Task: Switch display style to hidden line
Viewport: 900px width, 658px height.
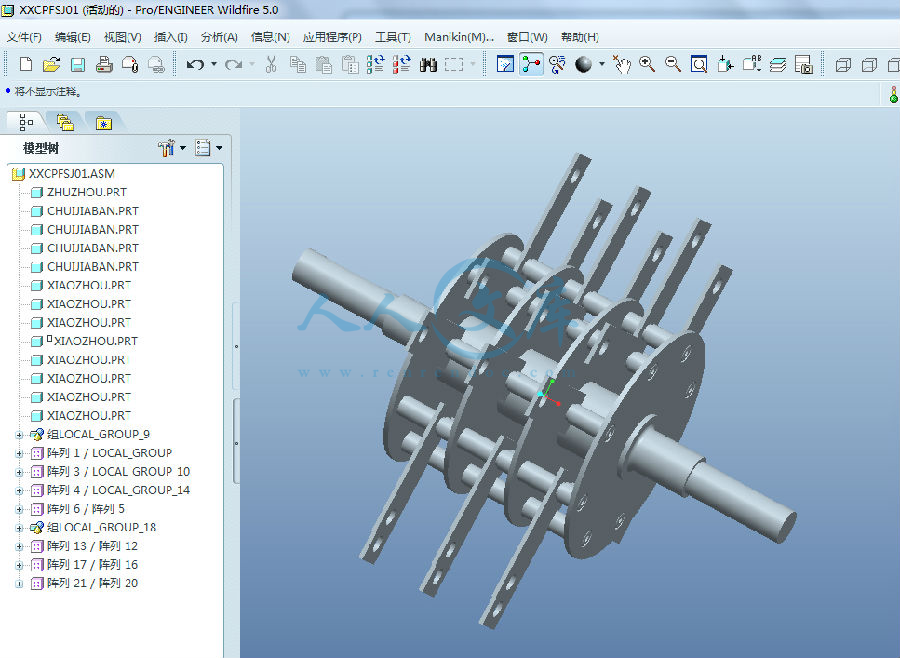Action: (x=870, y=65)
